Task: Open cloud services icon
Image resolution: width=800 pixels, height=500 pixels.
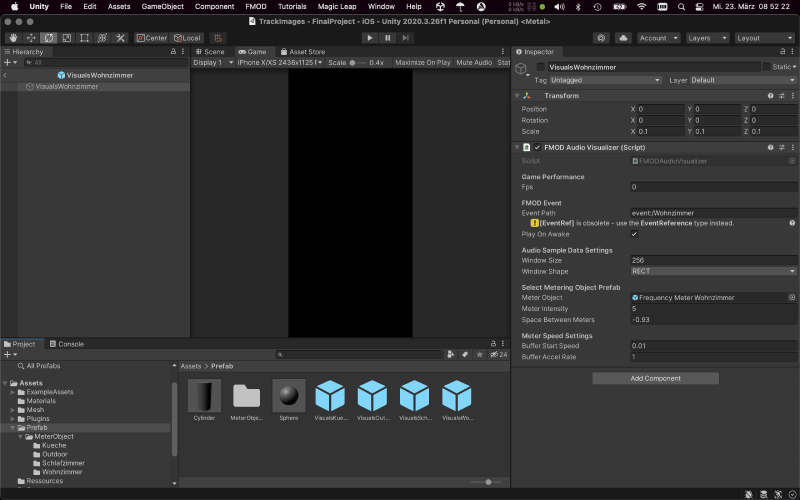Action: [x=623, y=38]
